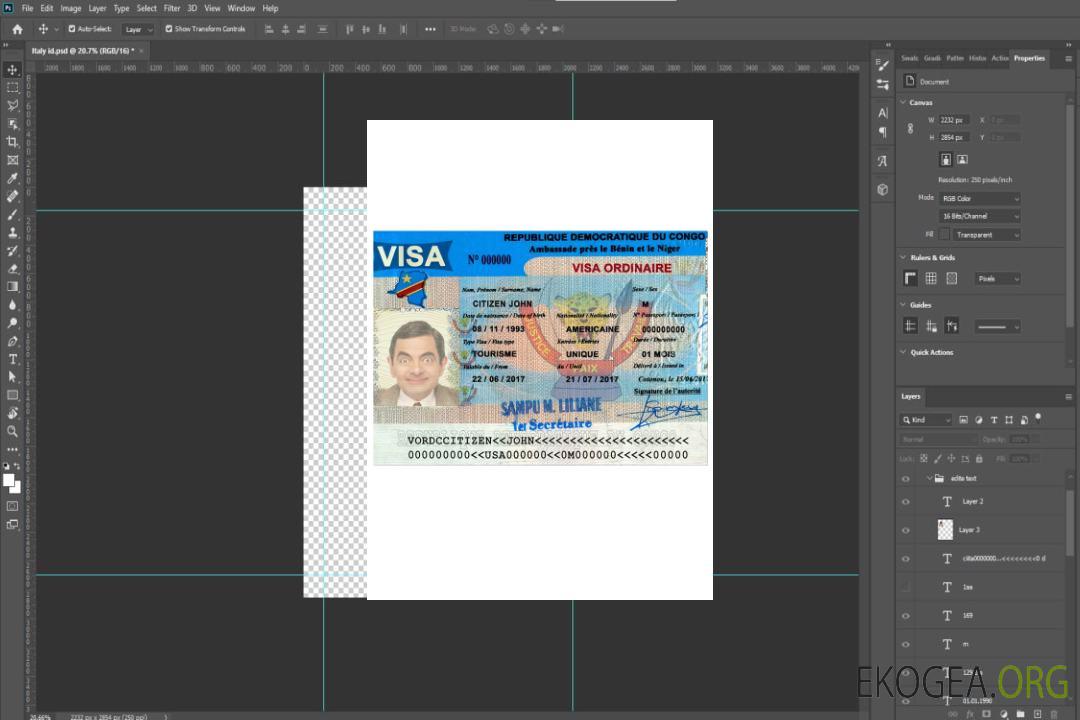Show the hidden 1se text layer
1080x720 pixels.
click(x=906, y=587)
